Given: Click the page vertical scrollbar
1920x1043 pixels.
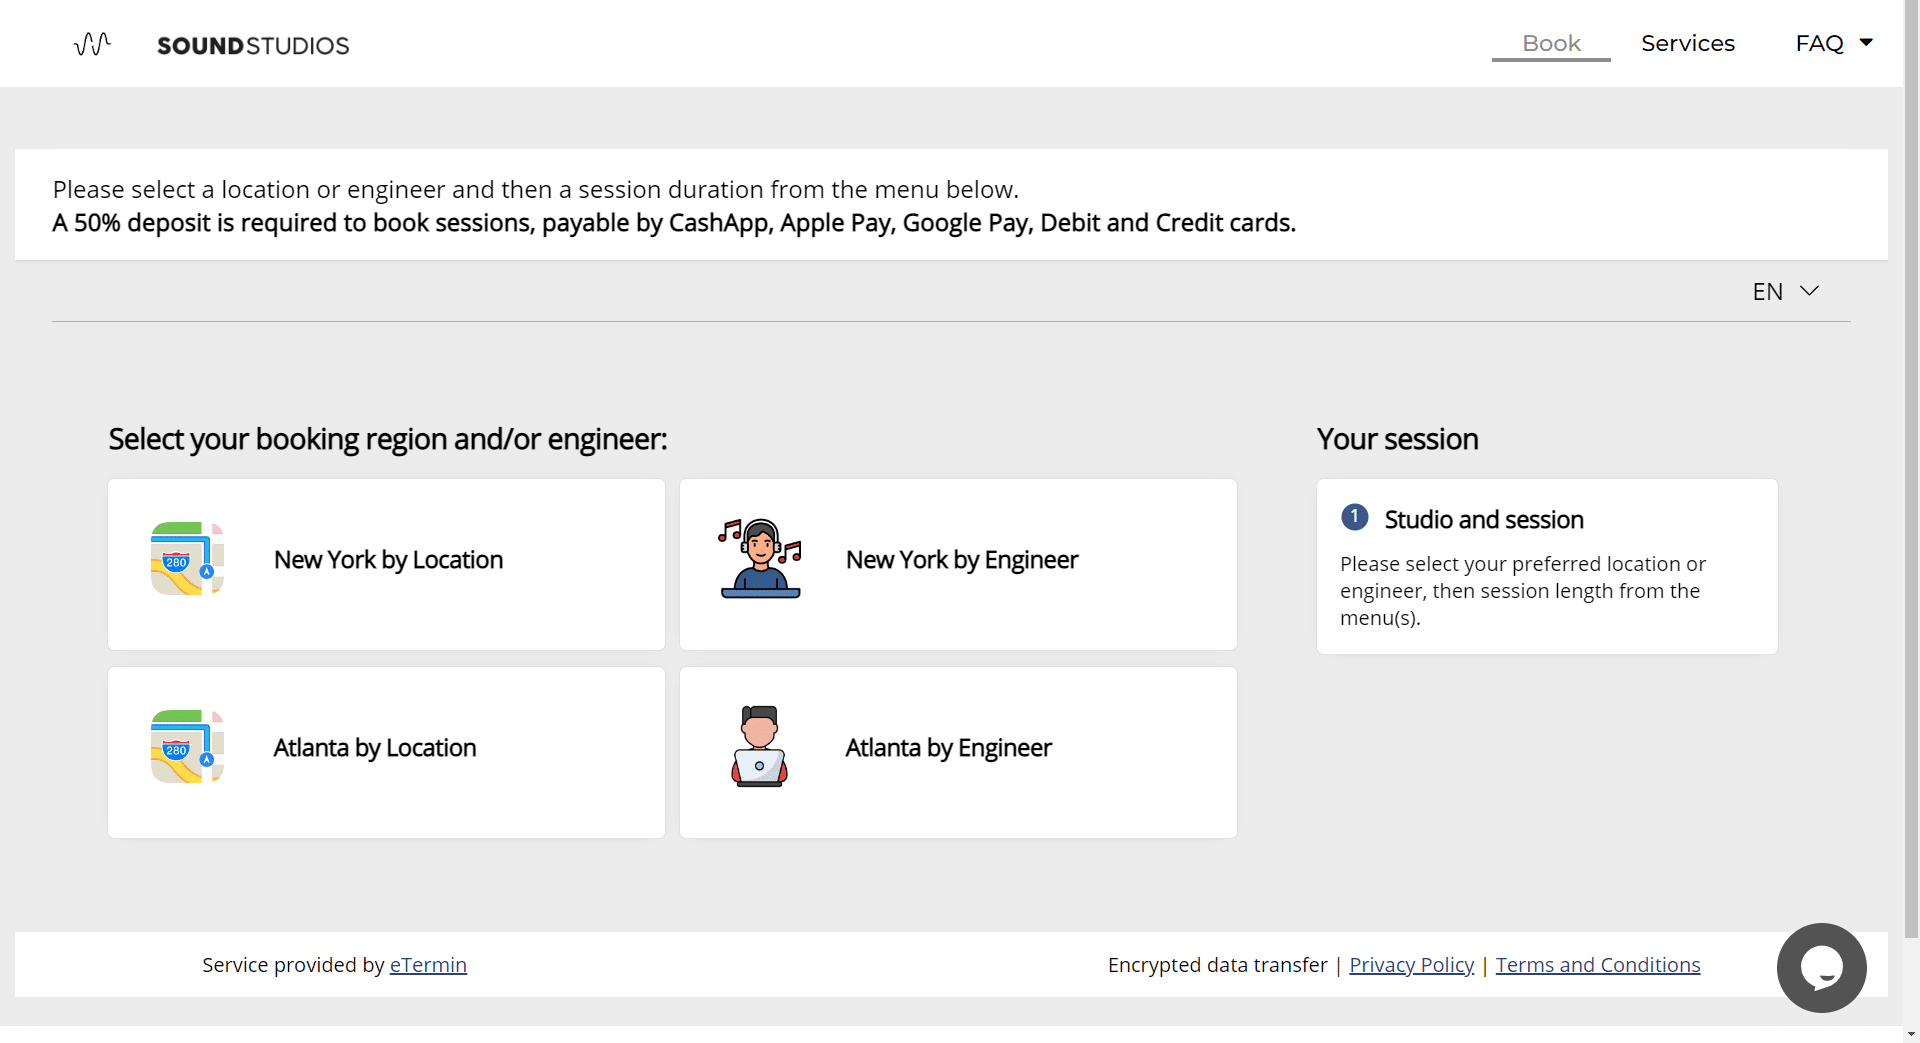Looking at the screenshot, I should coord(1911,470).
